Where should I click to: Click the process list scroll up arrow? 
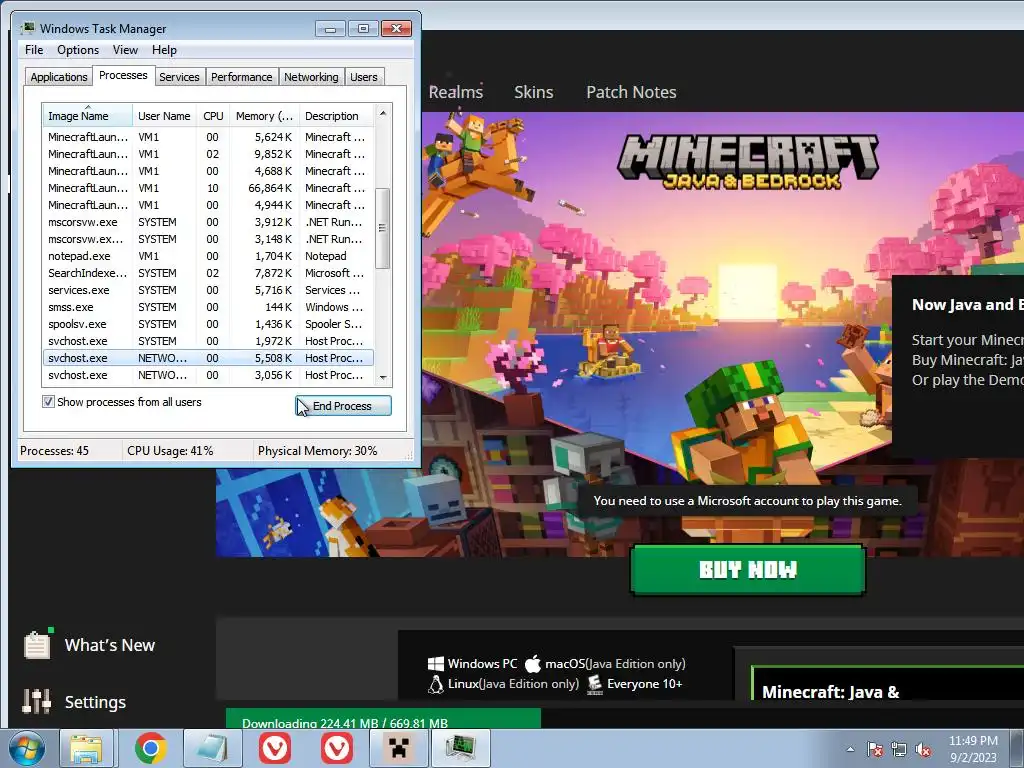point(383,113)
